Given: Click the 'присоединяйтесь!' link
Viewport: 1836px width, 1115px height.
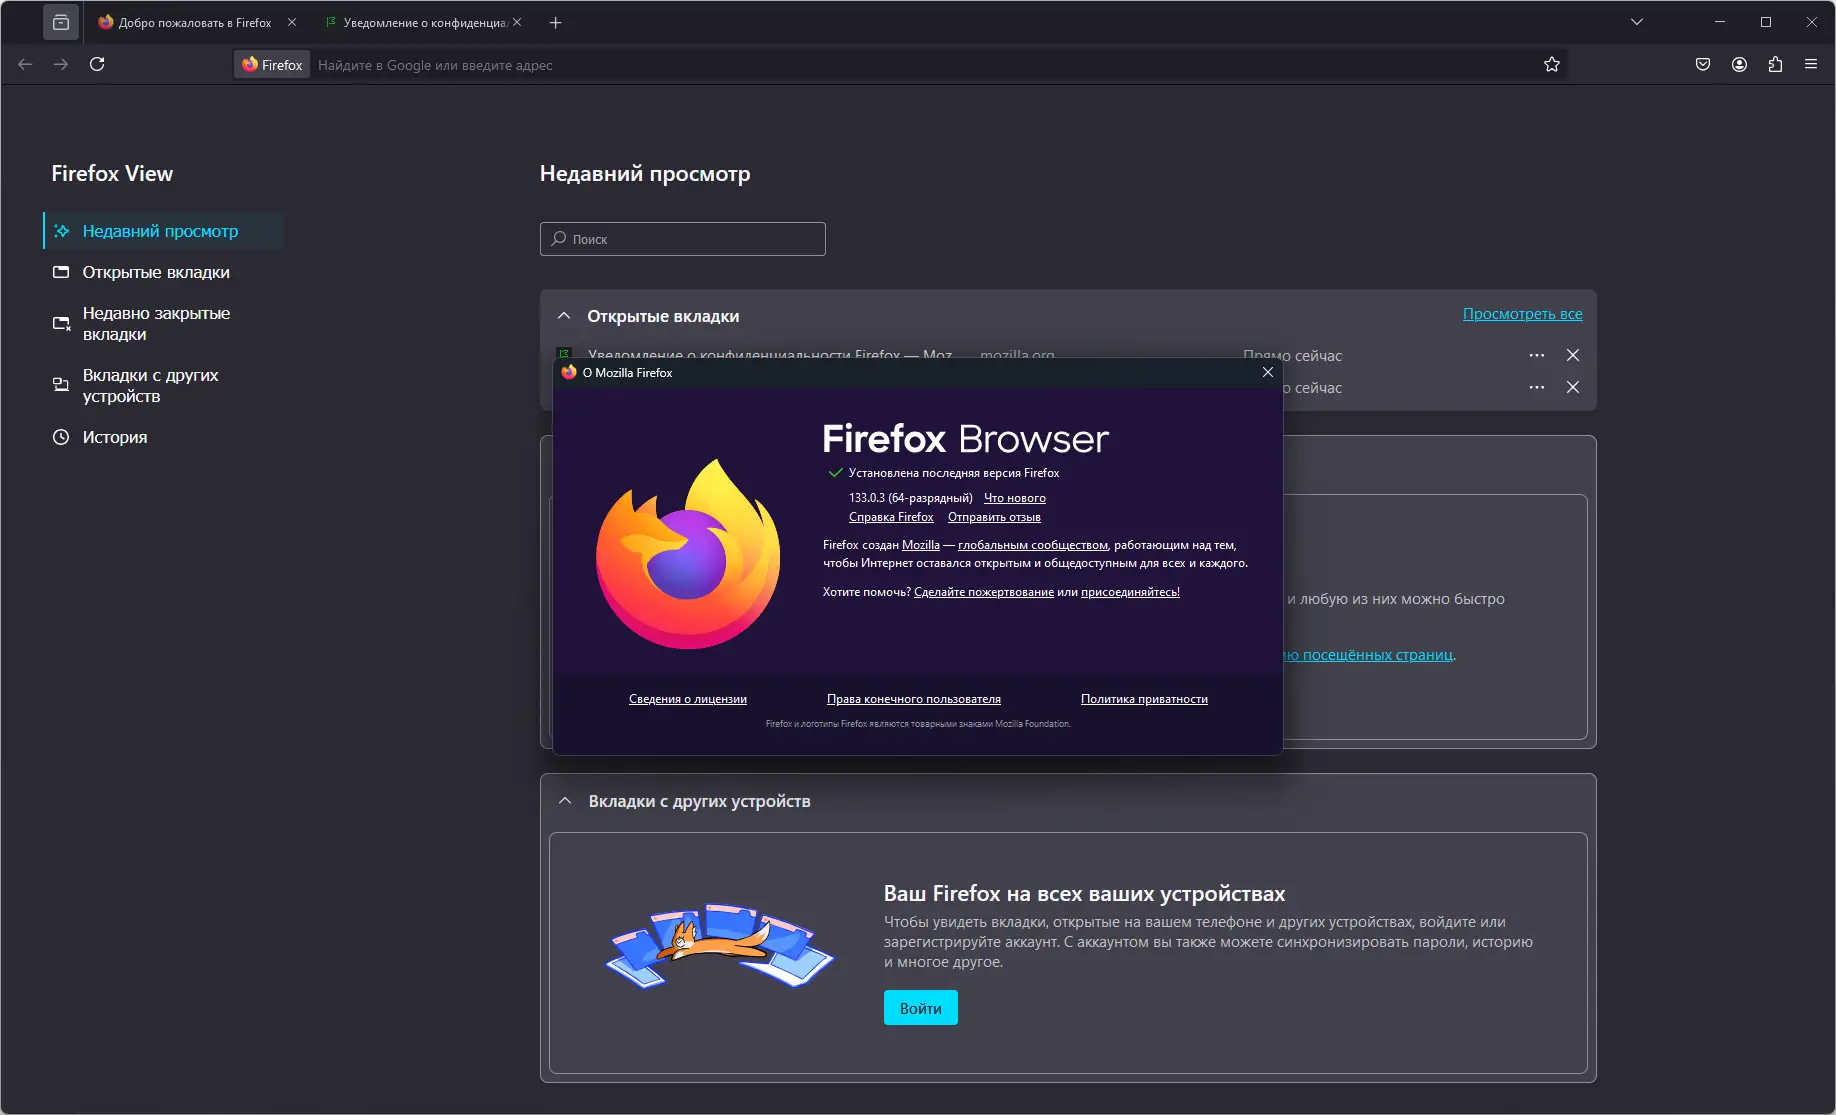Looking at the screenshot, I should [1130, 592].
